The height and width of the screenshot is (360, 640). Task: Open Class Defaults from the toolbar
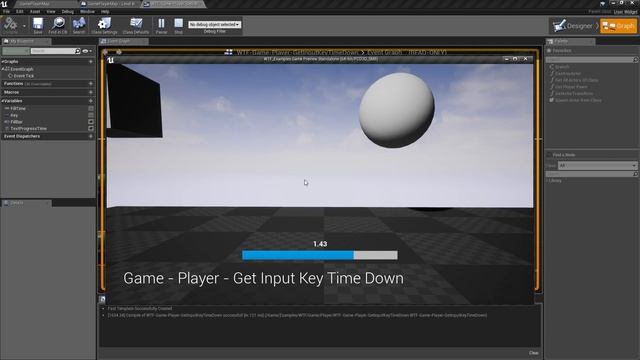point(136,25)
